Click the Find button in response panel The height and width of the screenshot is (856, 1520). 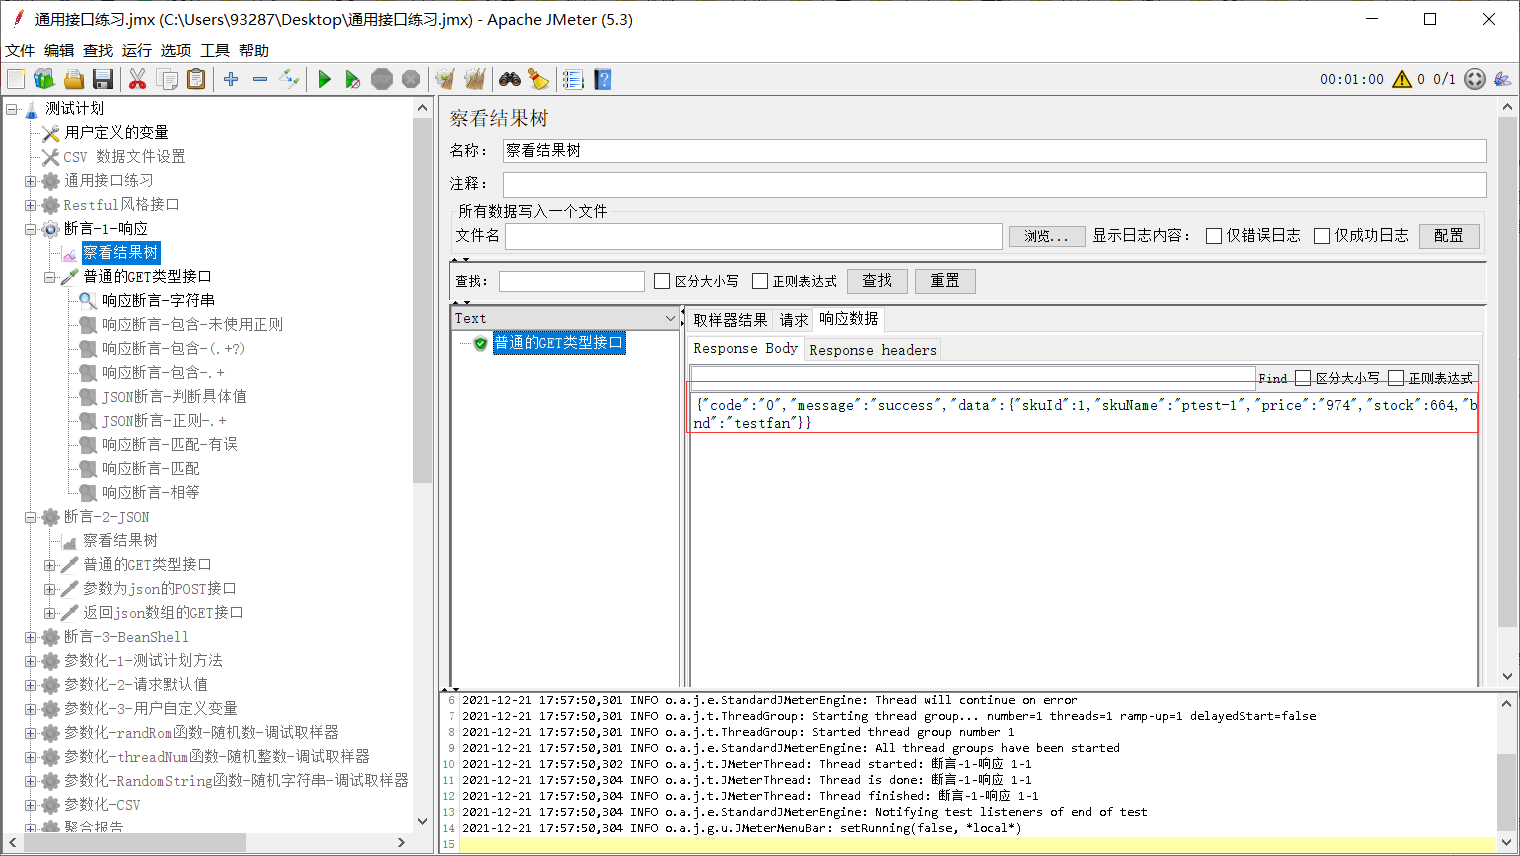[1272, 378]
